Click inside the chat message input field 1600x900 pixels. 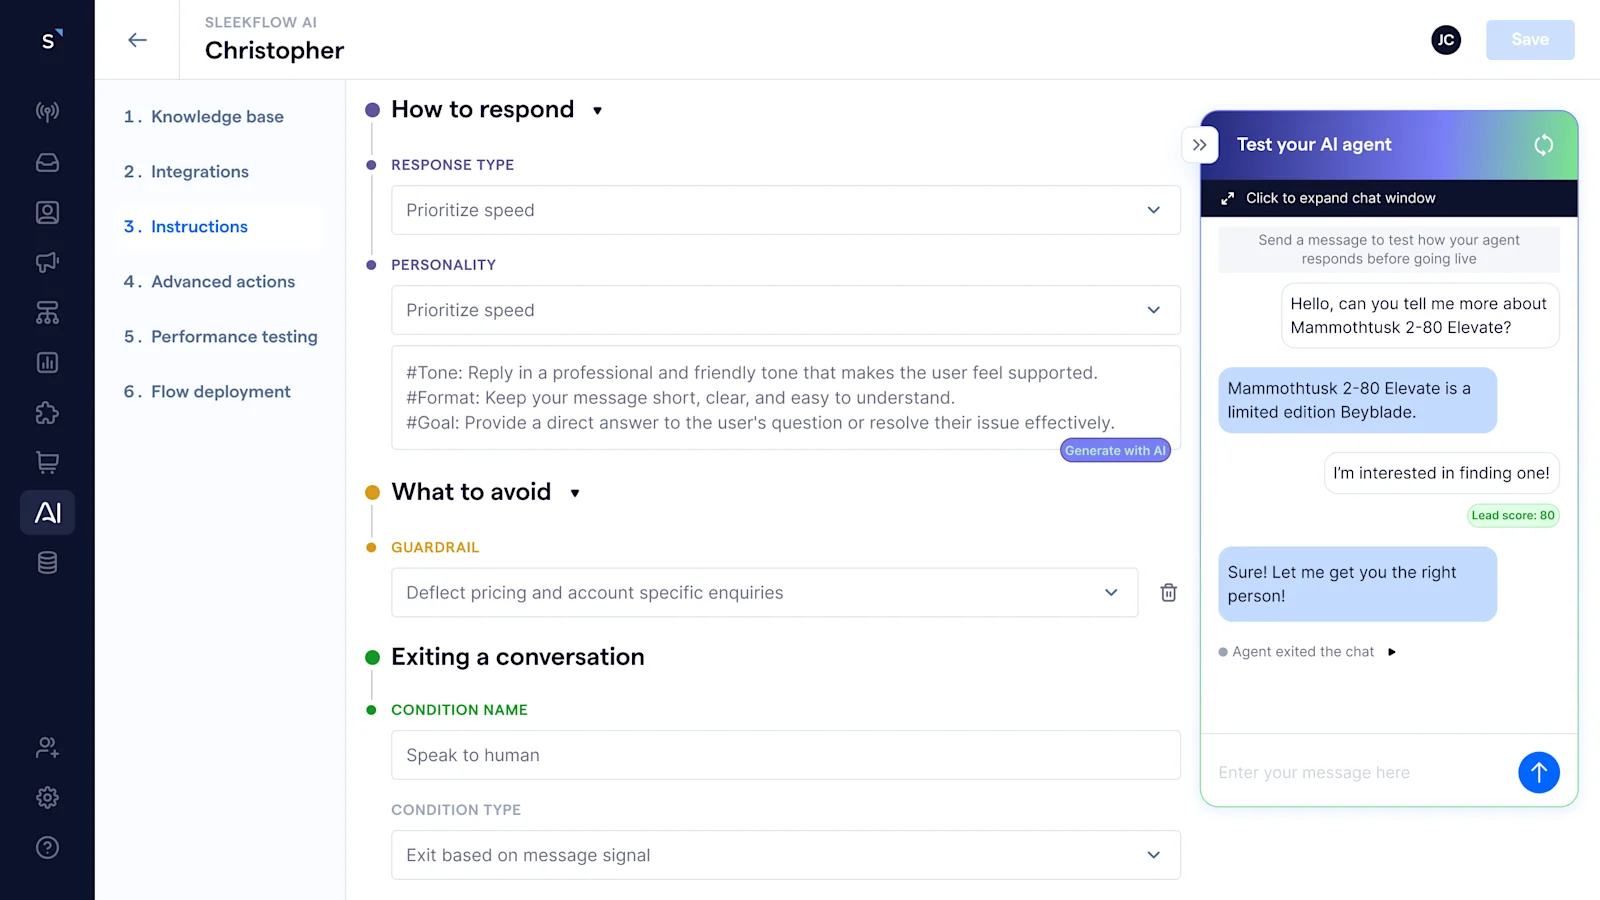point(1350,772)
